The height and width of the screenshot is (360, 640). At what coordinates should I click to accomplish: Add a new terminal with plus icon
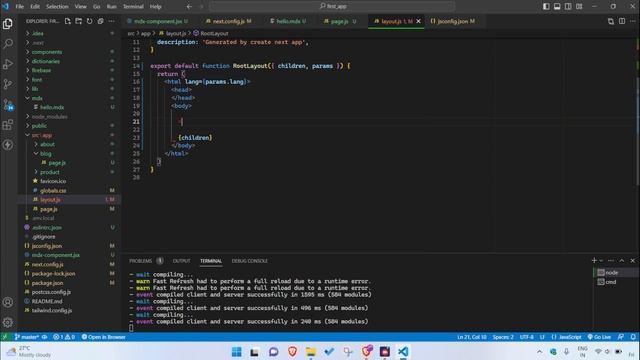[x=594, y=260]
